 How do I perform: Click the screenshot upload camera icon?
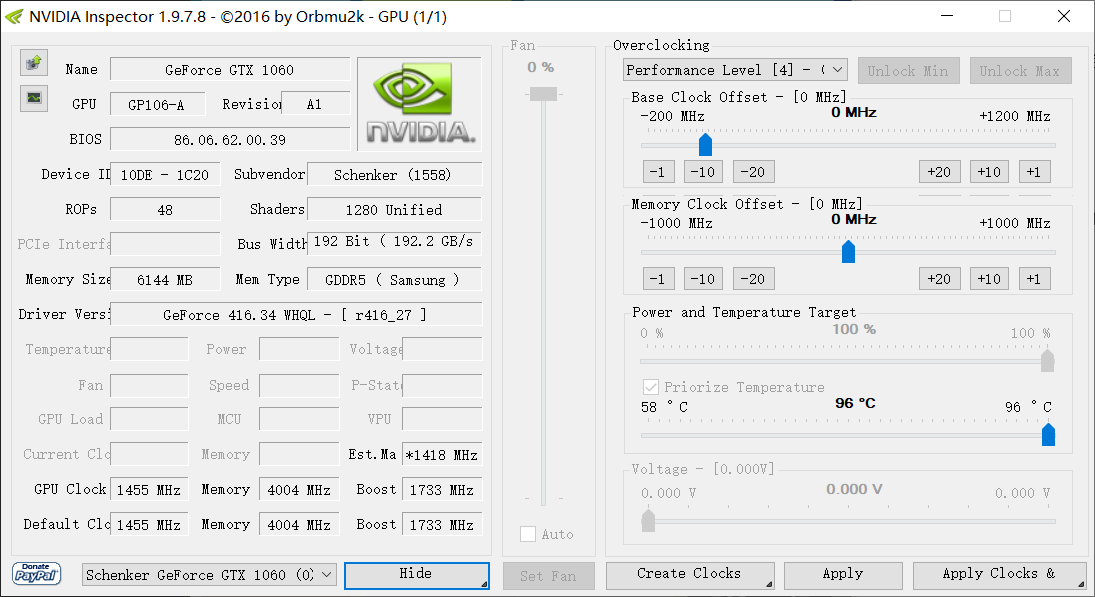tap(33, 62)
